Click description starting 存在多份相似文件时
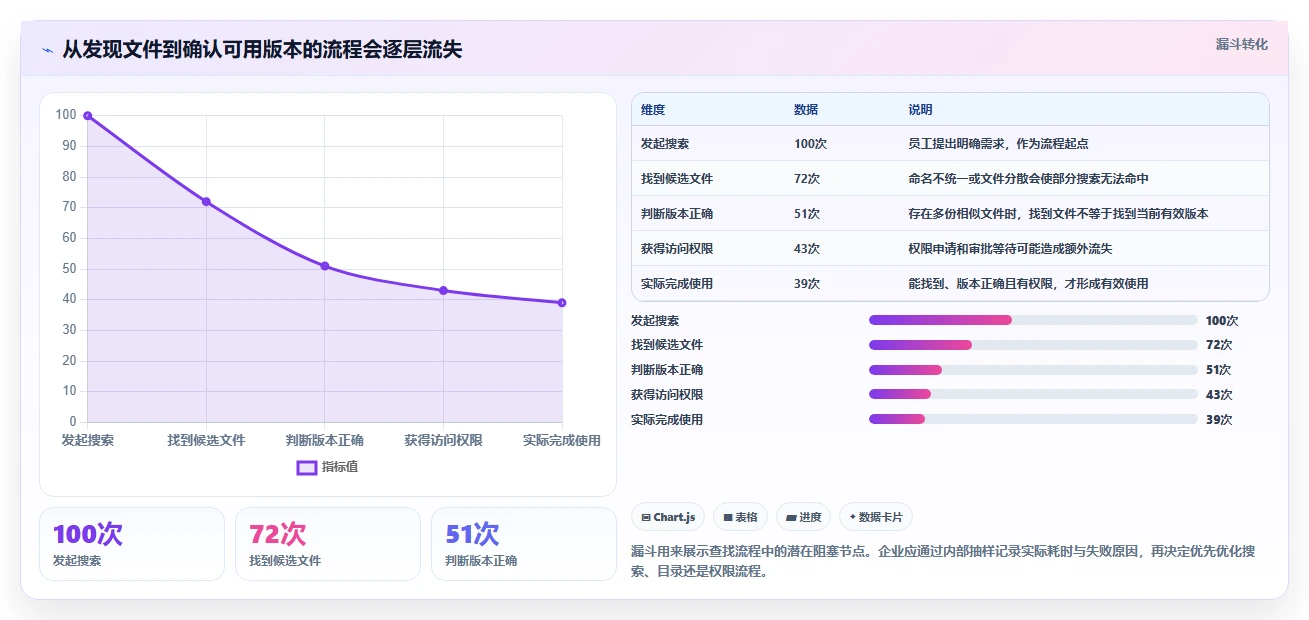This screenshot has width=1309, height=620. (1058, 214)
